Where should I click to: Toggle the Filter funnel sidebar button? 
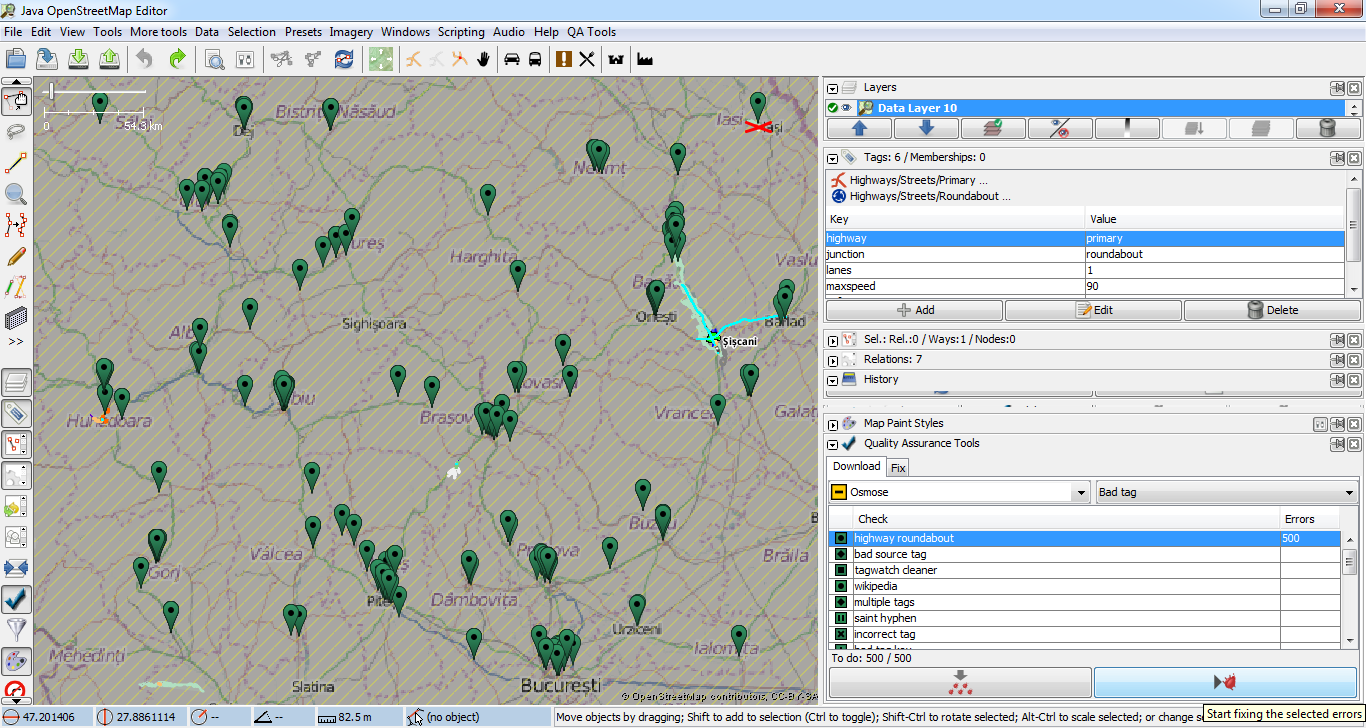[x=17, y=630]
